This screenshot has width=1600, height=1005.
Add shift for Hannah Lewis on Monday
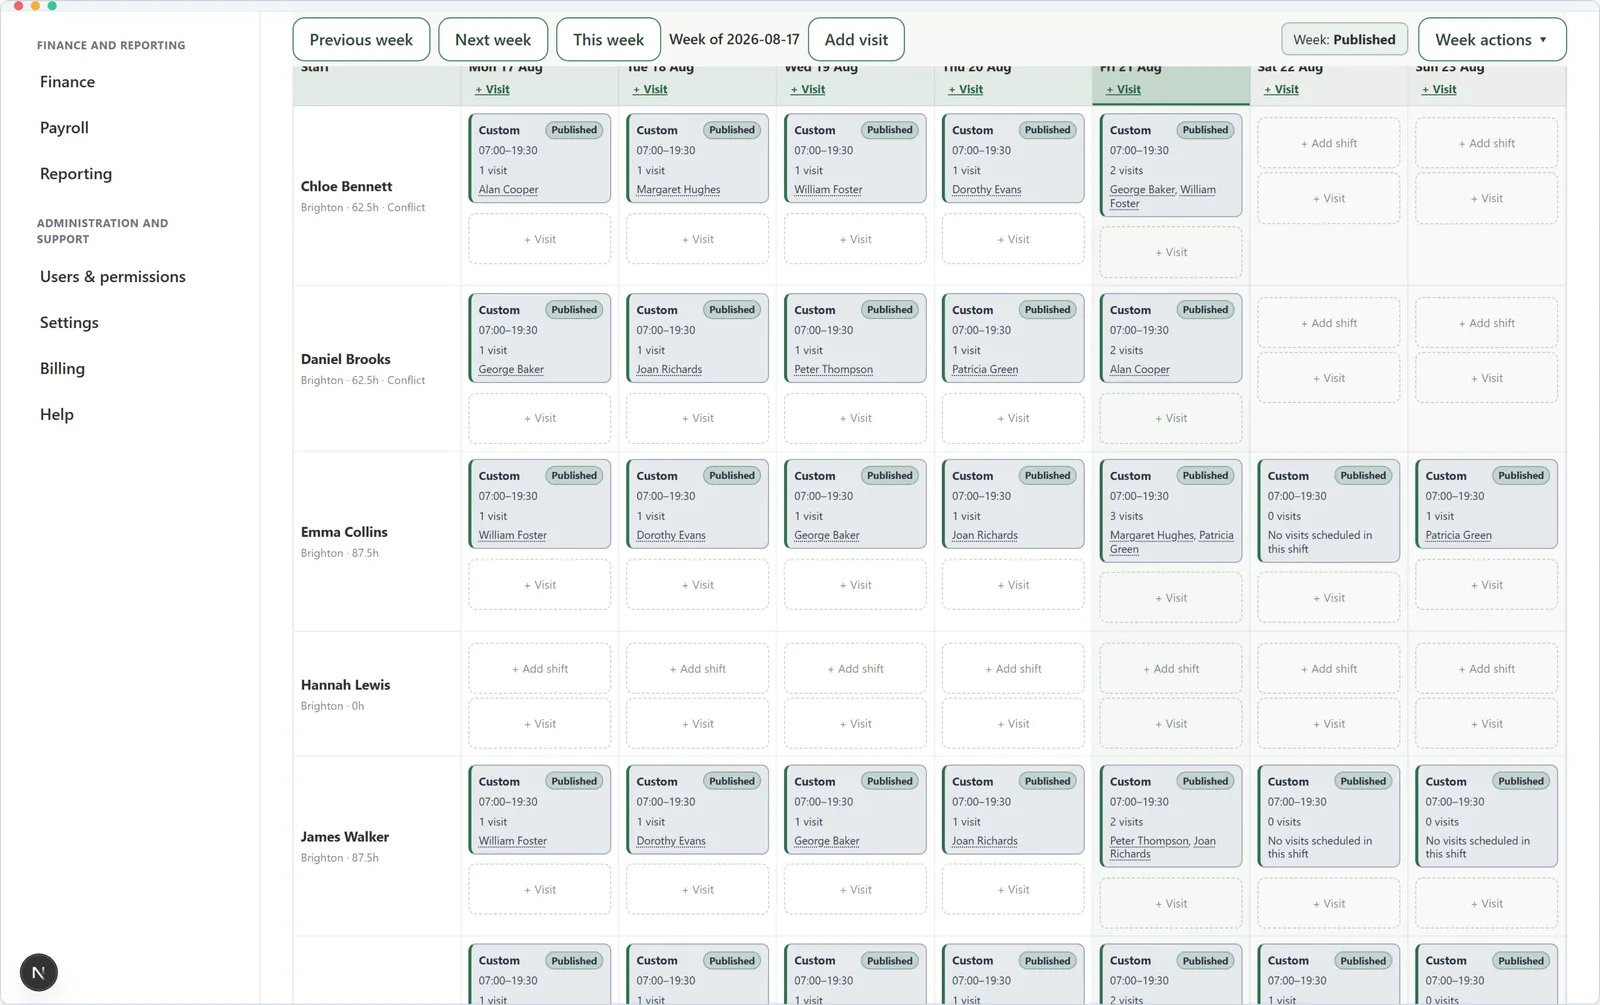click(540, 669)
